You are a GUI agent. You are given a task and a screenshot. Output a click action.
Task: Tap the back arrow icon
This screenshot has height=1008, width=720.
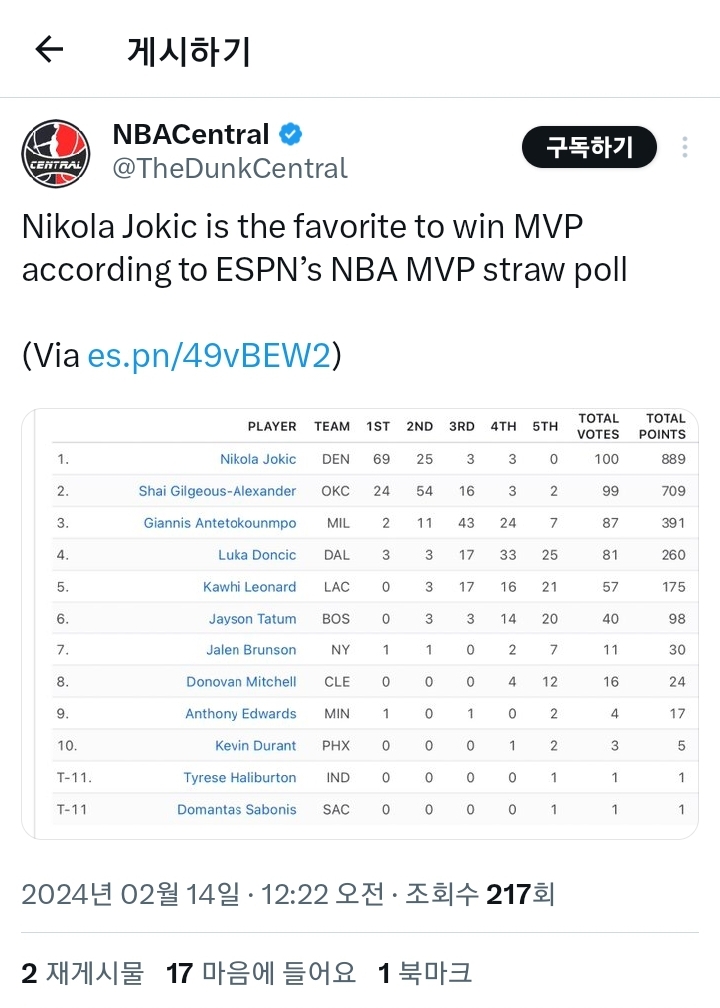coord(49,50)
